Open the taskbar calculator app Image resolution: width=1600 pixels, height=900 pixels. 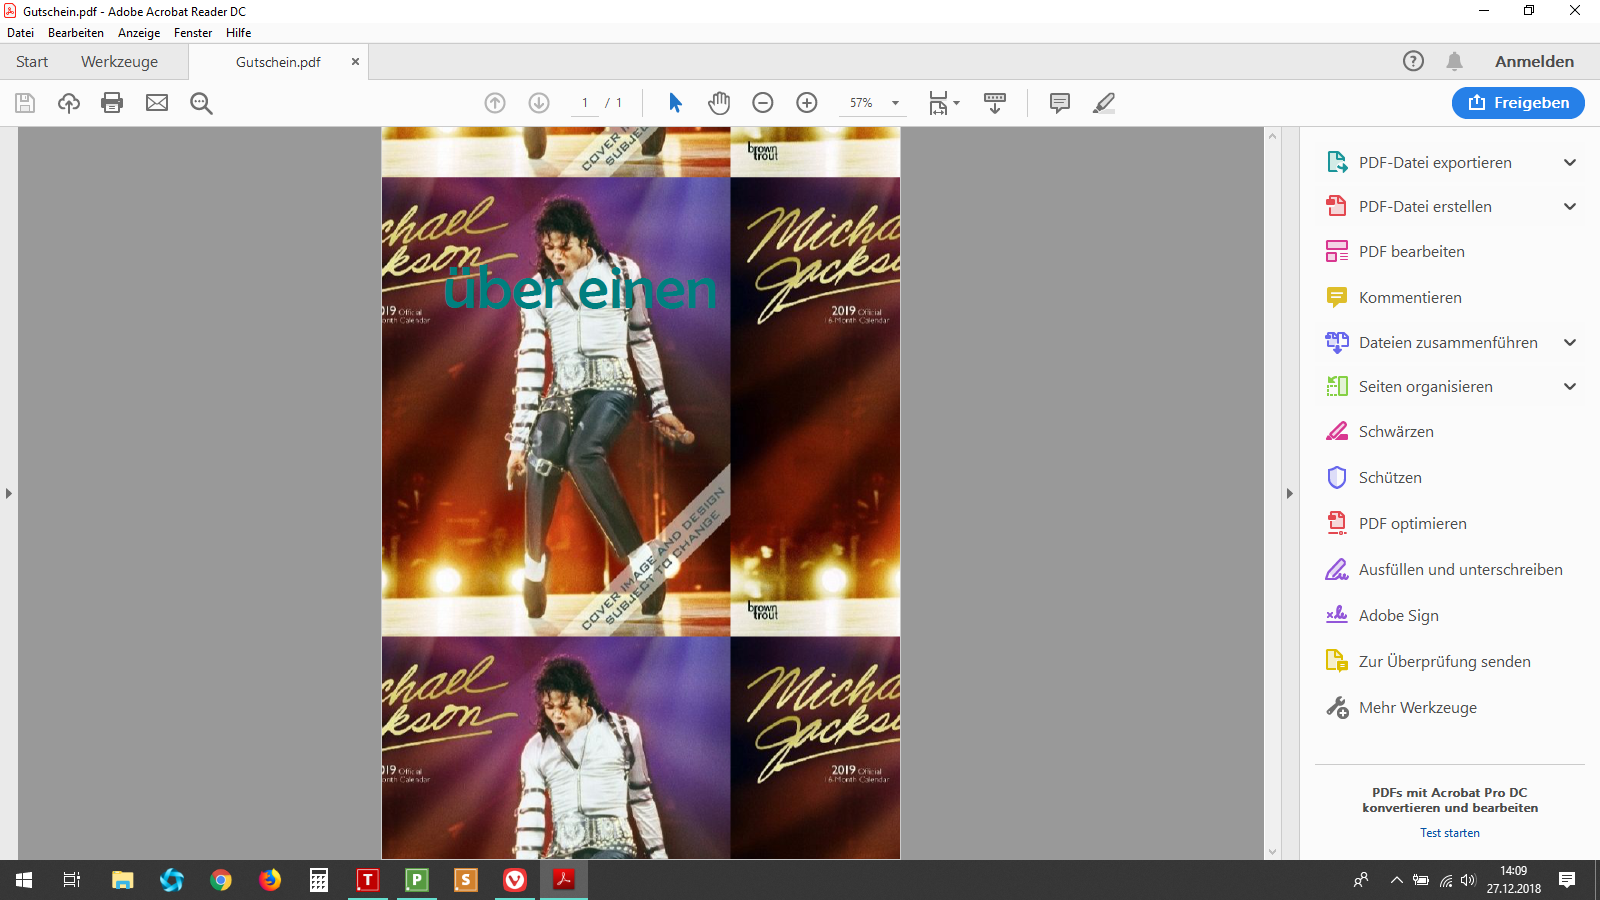[319, 880]
